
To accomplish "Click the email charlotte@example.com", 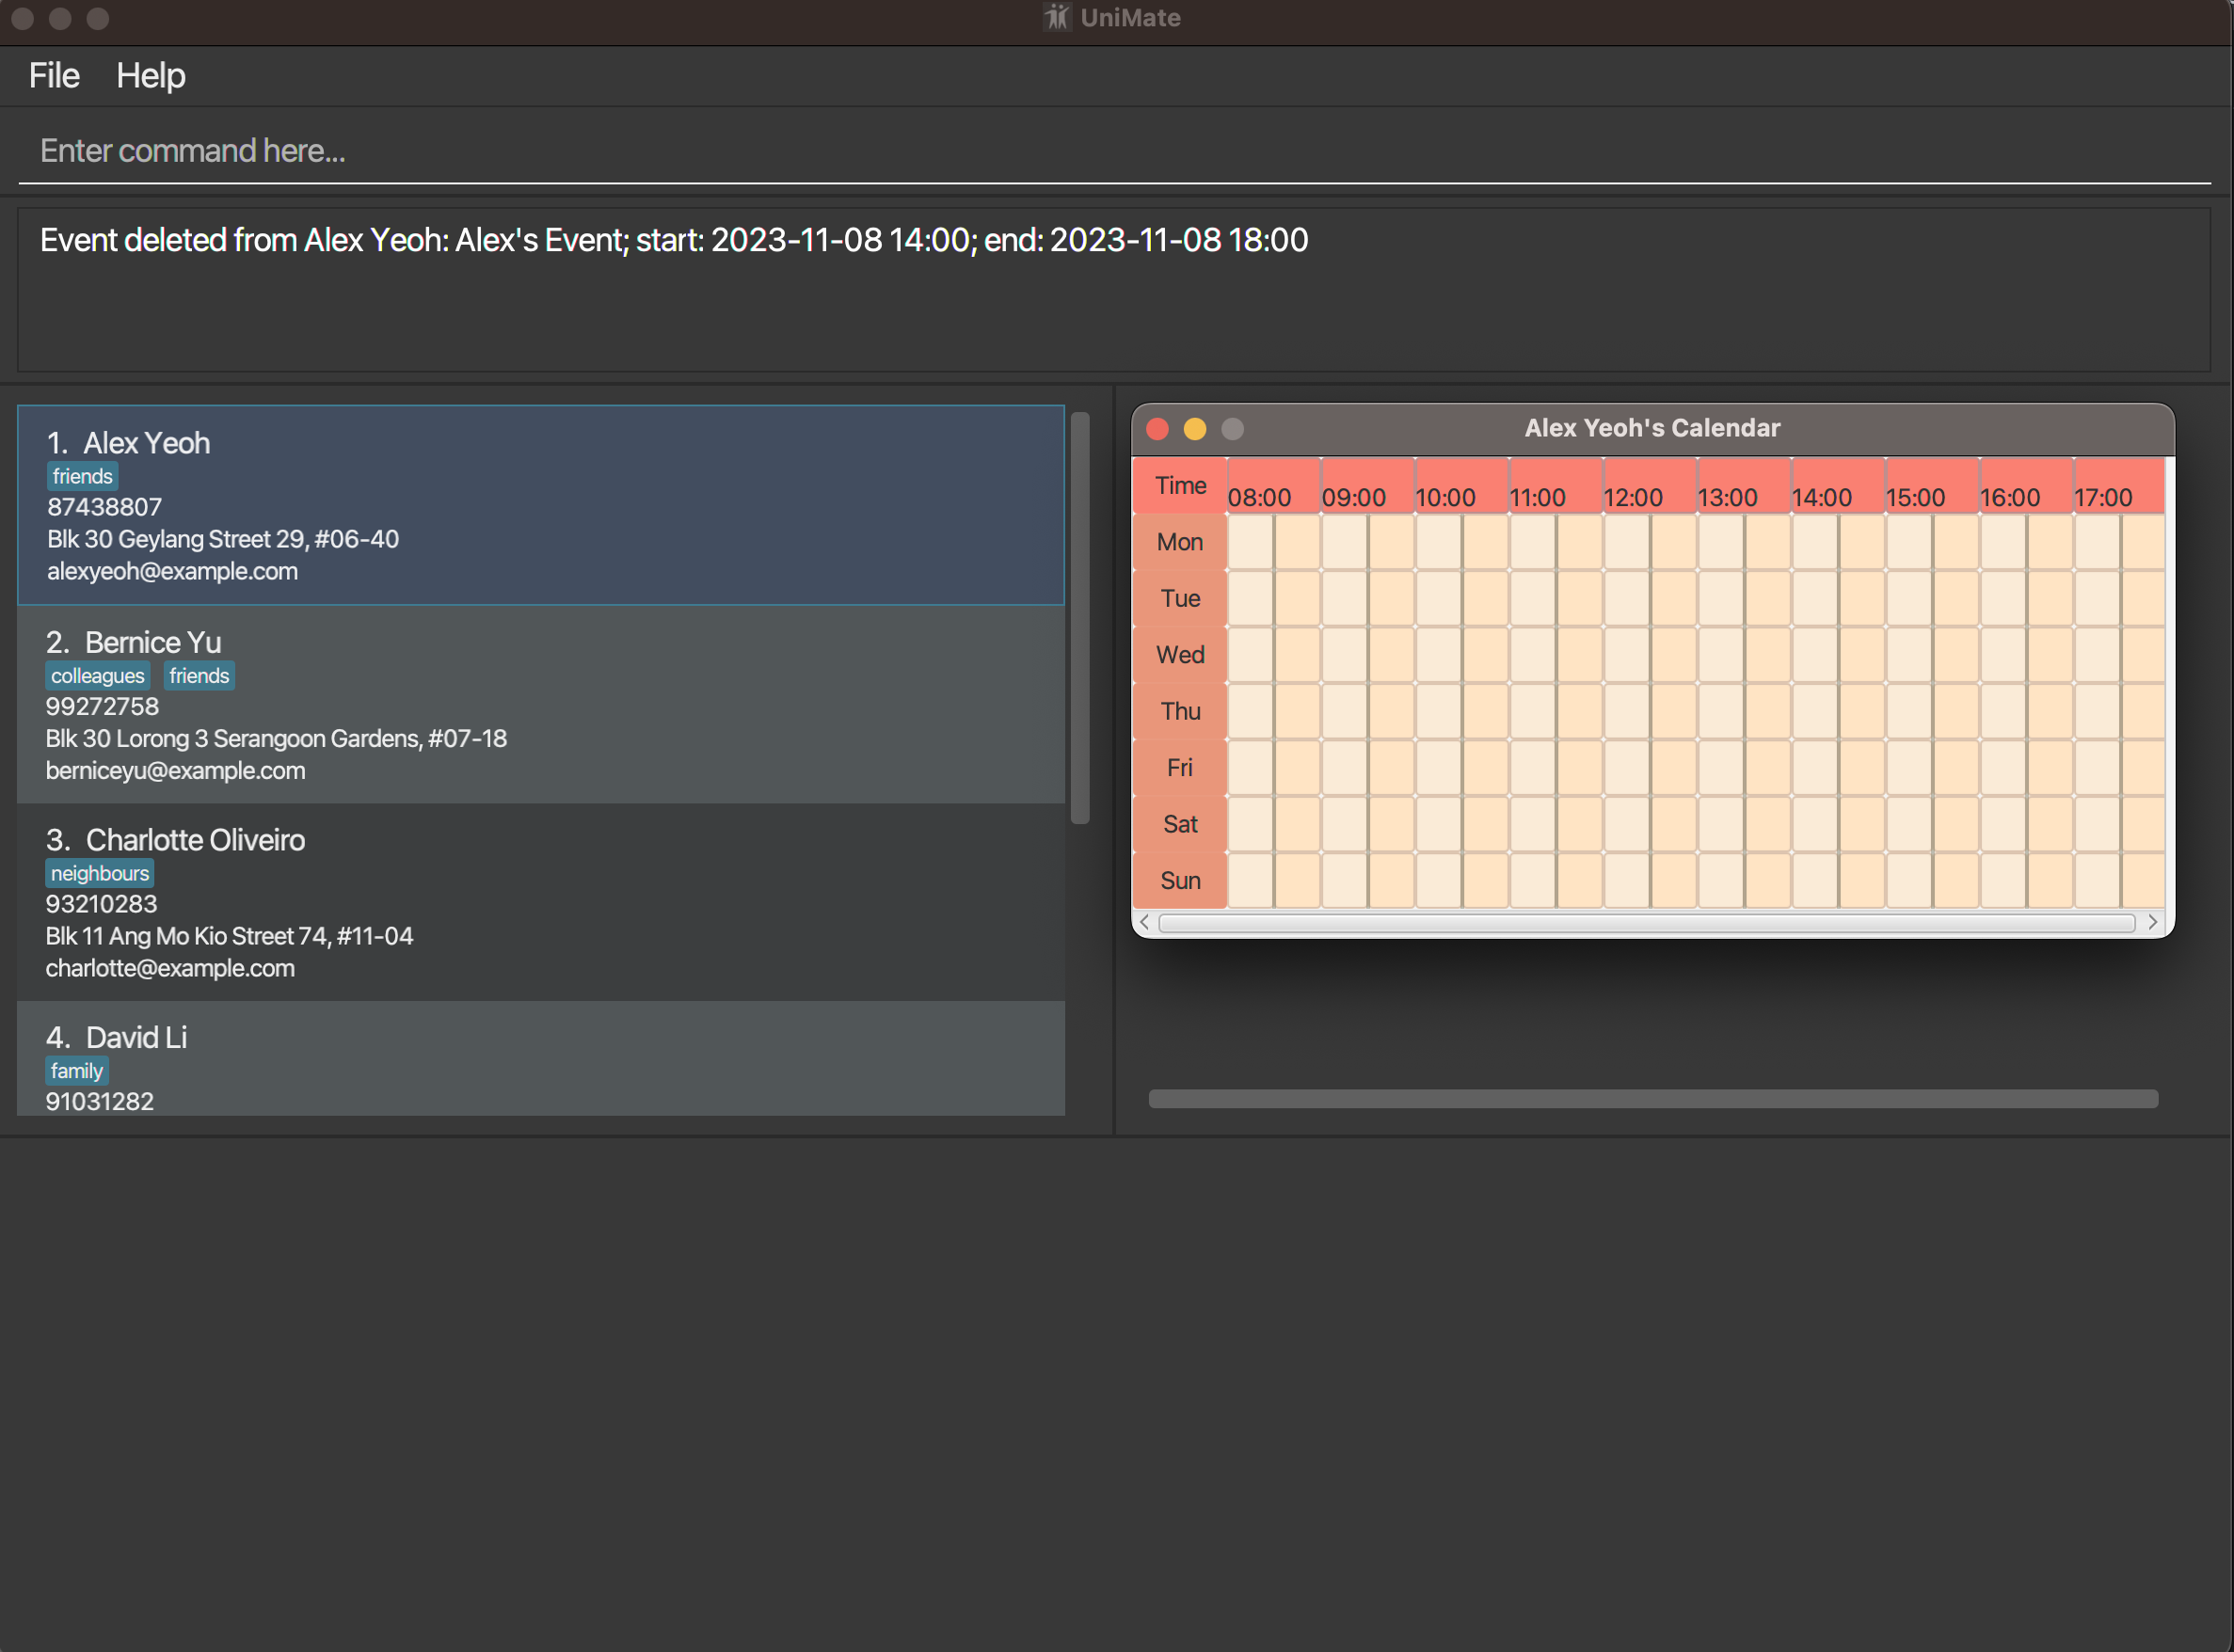I will (x=170, y=968).
